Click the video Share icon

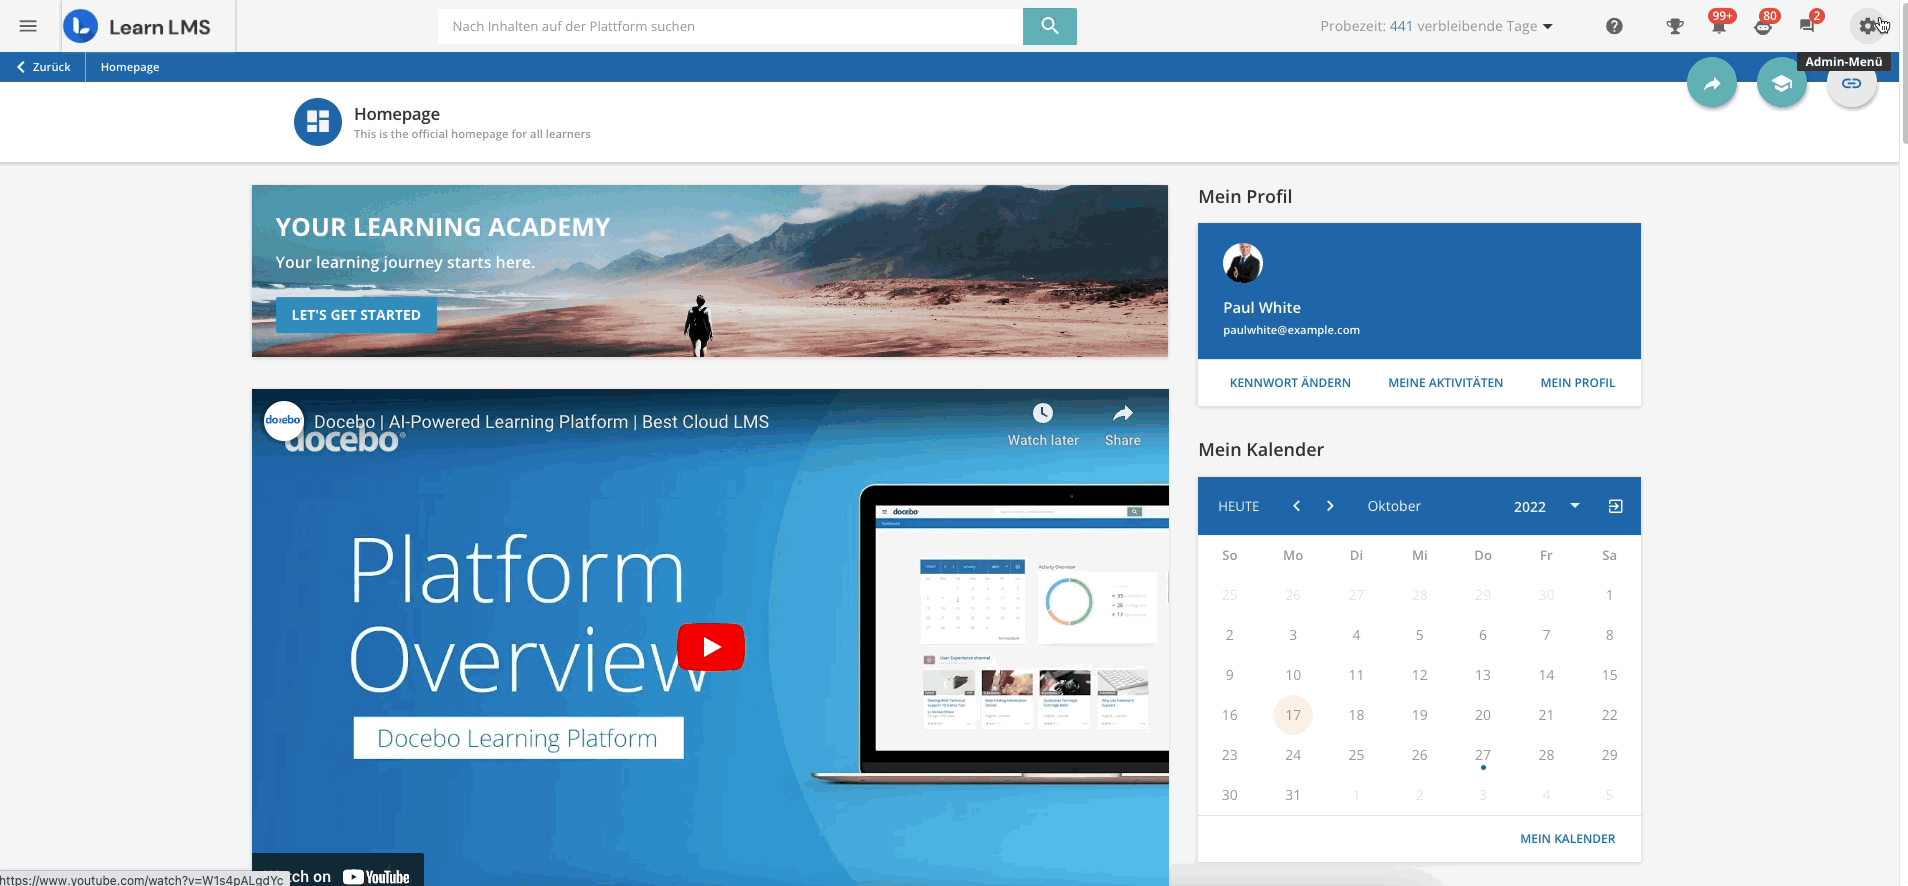tap(1123, 413)
